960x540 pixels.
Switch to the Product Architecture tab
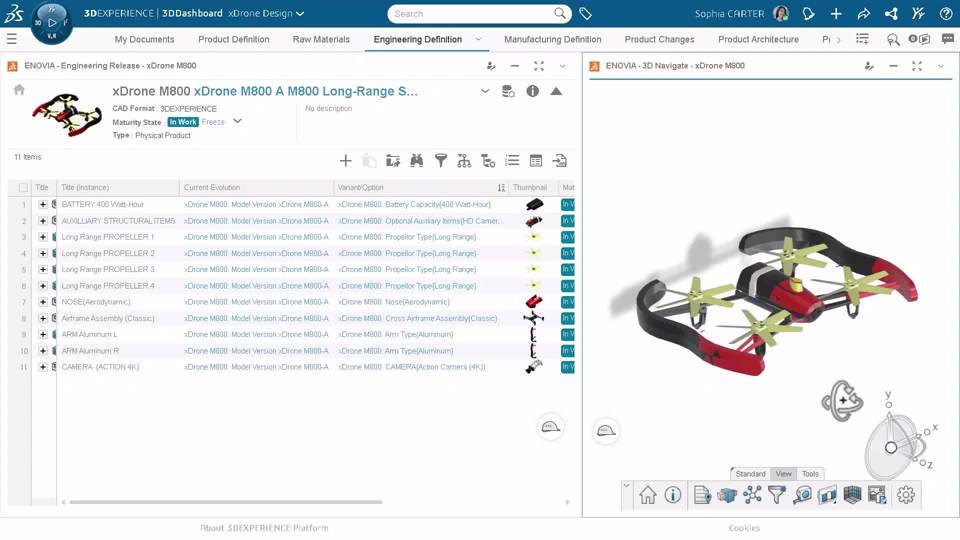759,39
